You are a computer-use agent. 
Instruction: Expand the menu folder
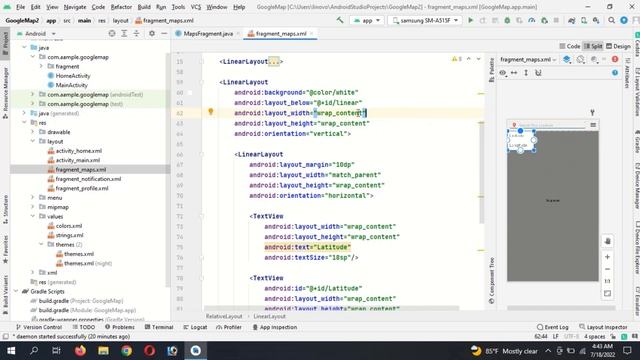coord(33,198)
